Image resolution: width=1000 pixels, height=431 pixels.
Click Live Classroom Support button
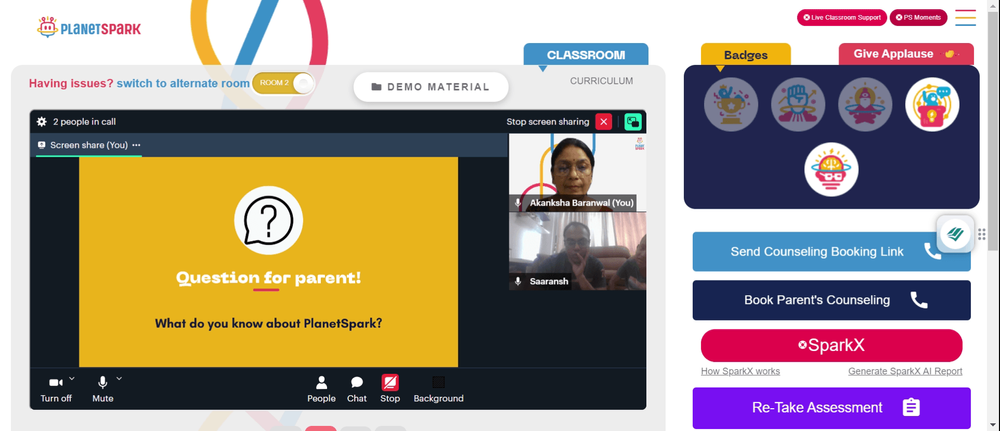pyautogui.click(x=842, y=18)
